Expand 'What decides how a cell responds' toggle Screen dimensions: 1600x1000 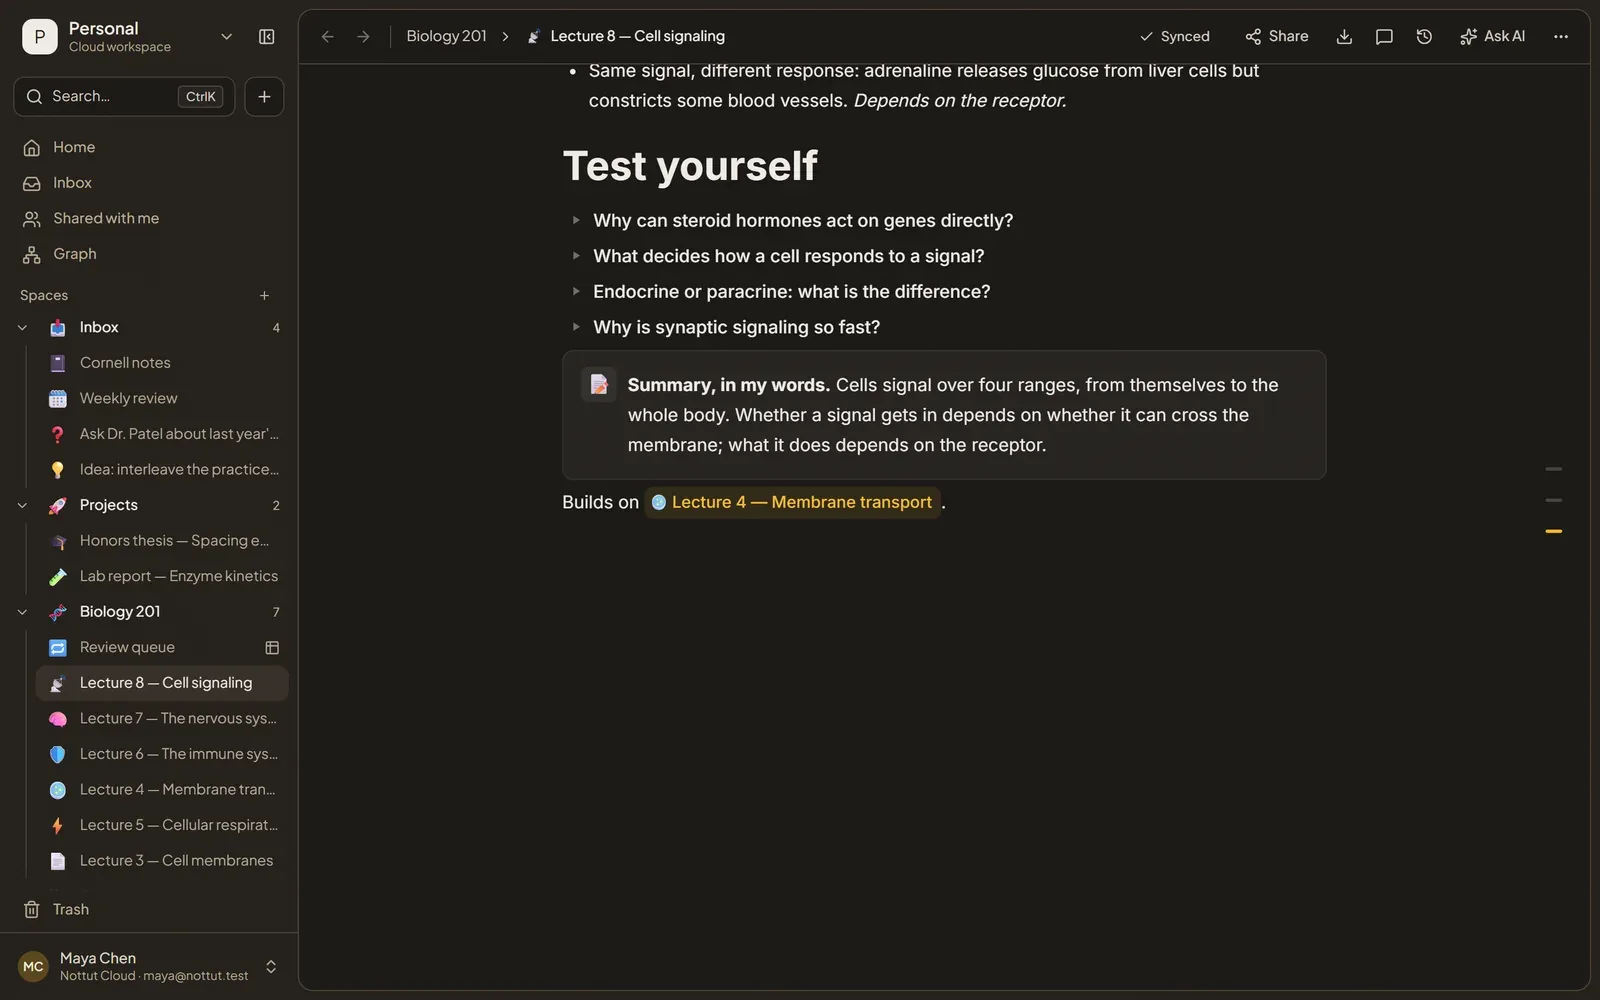click(576, 256)
